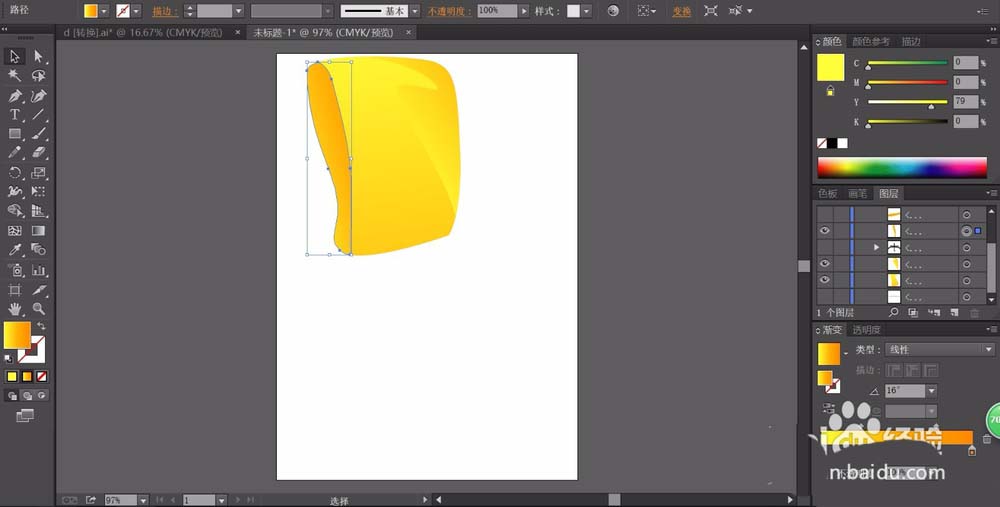Click the 不透明度 link in control bar
The height and width of the screenshot is (507, 1000).
pyautogui.click(x=450, y=11)
